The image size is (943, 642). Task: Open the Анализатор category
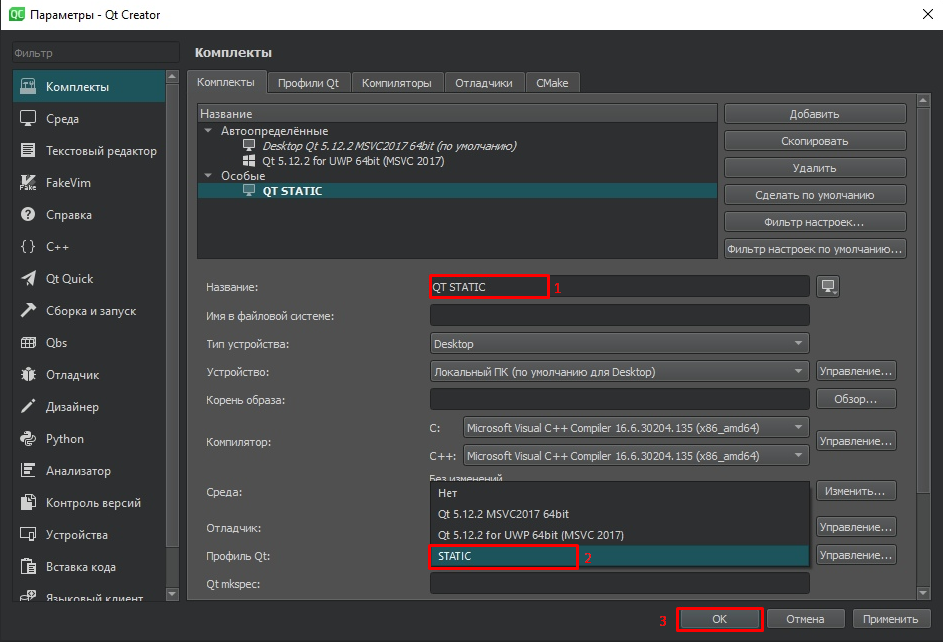(89, 471)
